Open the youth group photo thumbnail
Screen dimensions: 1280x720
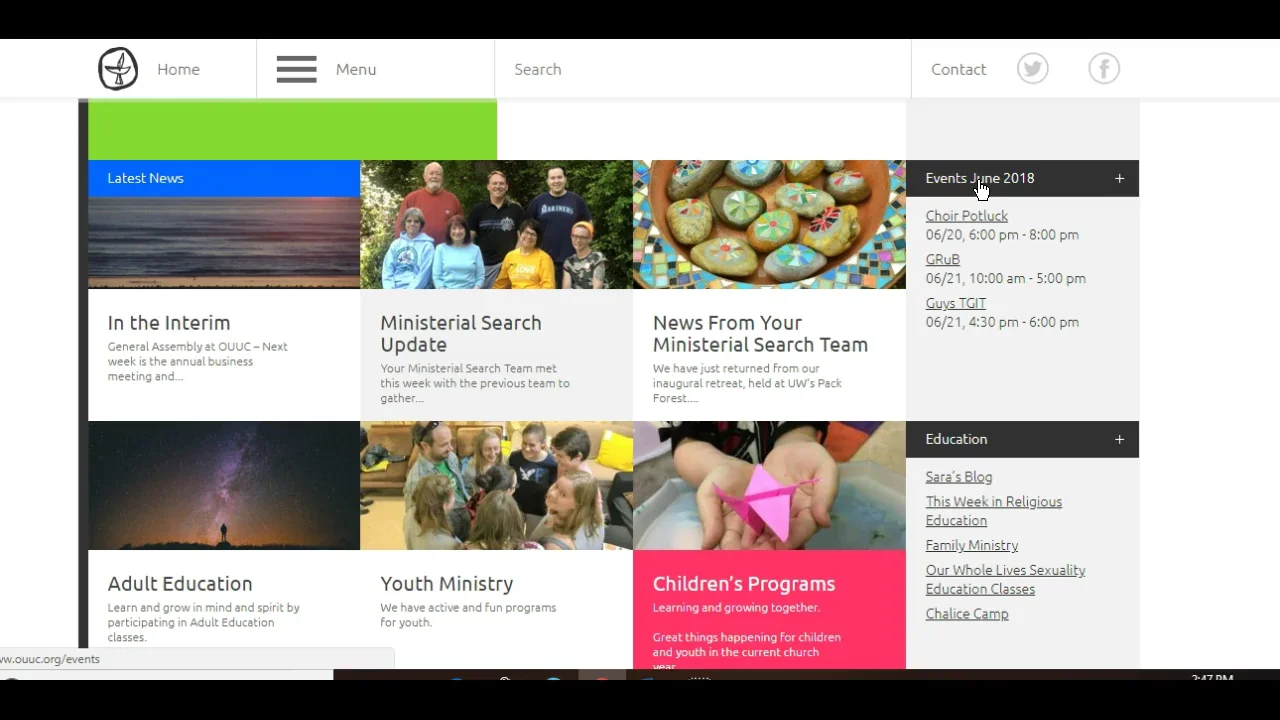496,485
